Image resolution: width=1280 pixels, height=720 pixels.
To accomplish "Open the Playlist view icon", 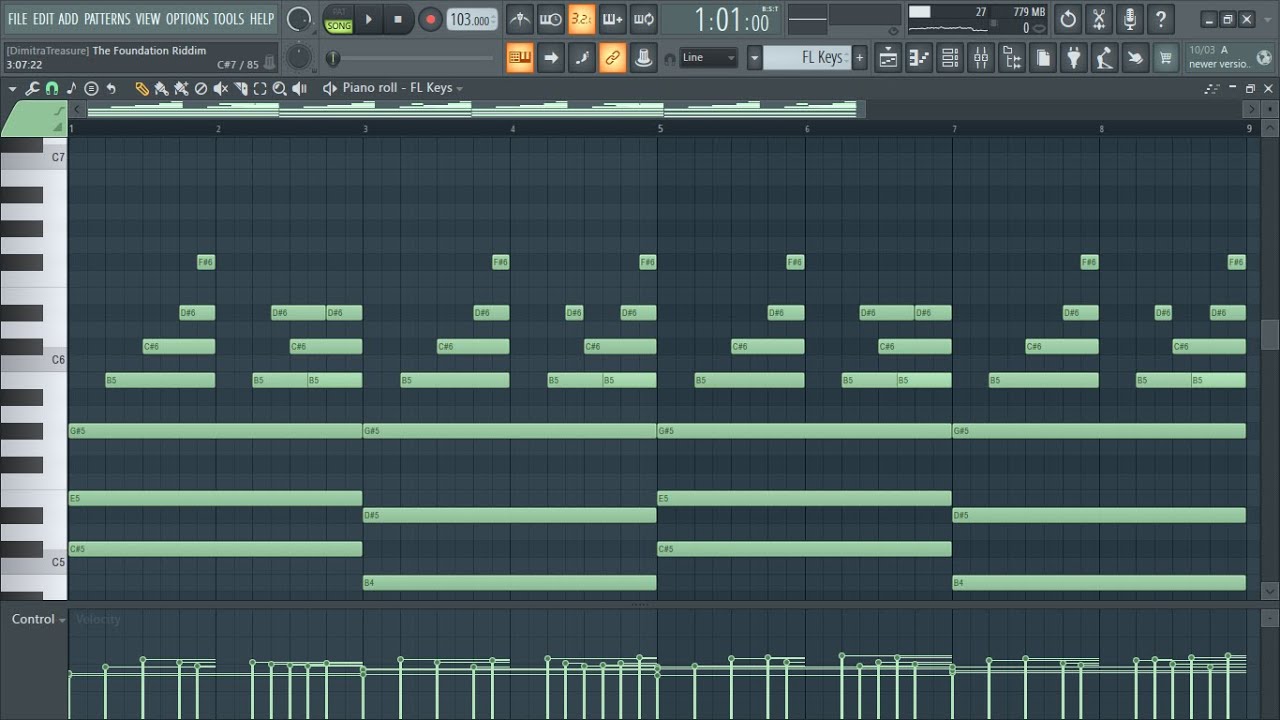I will (888, 58).
